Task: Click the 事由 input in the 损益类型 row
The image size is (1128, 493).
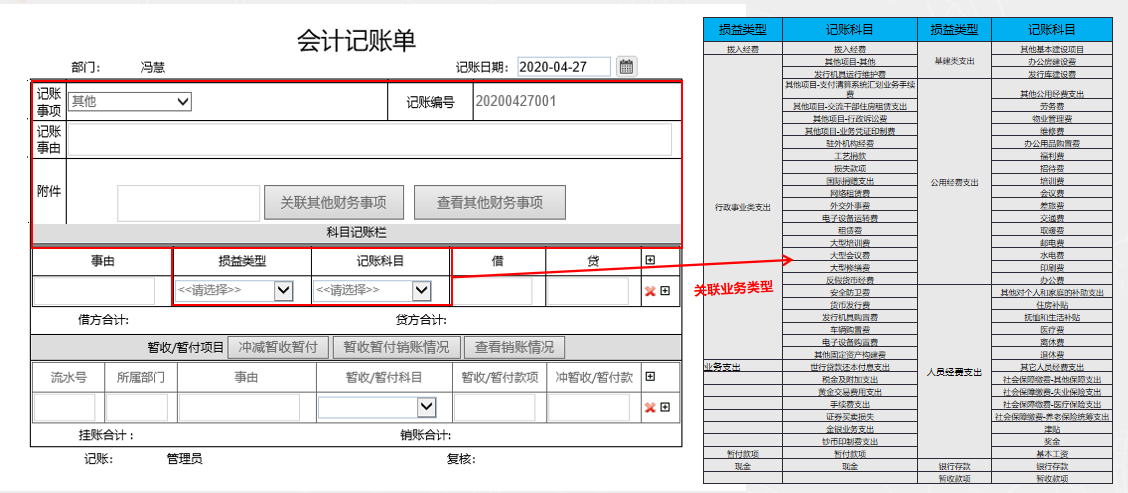Action: (94, 291)
